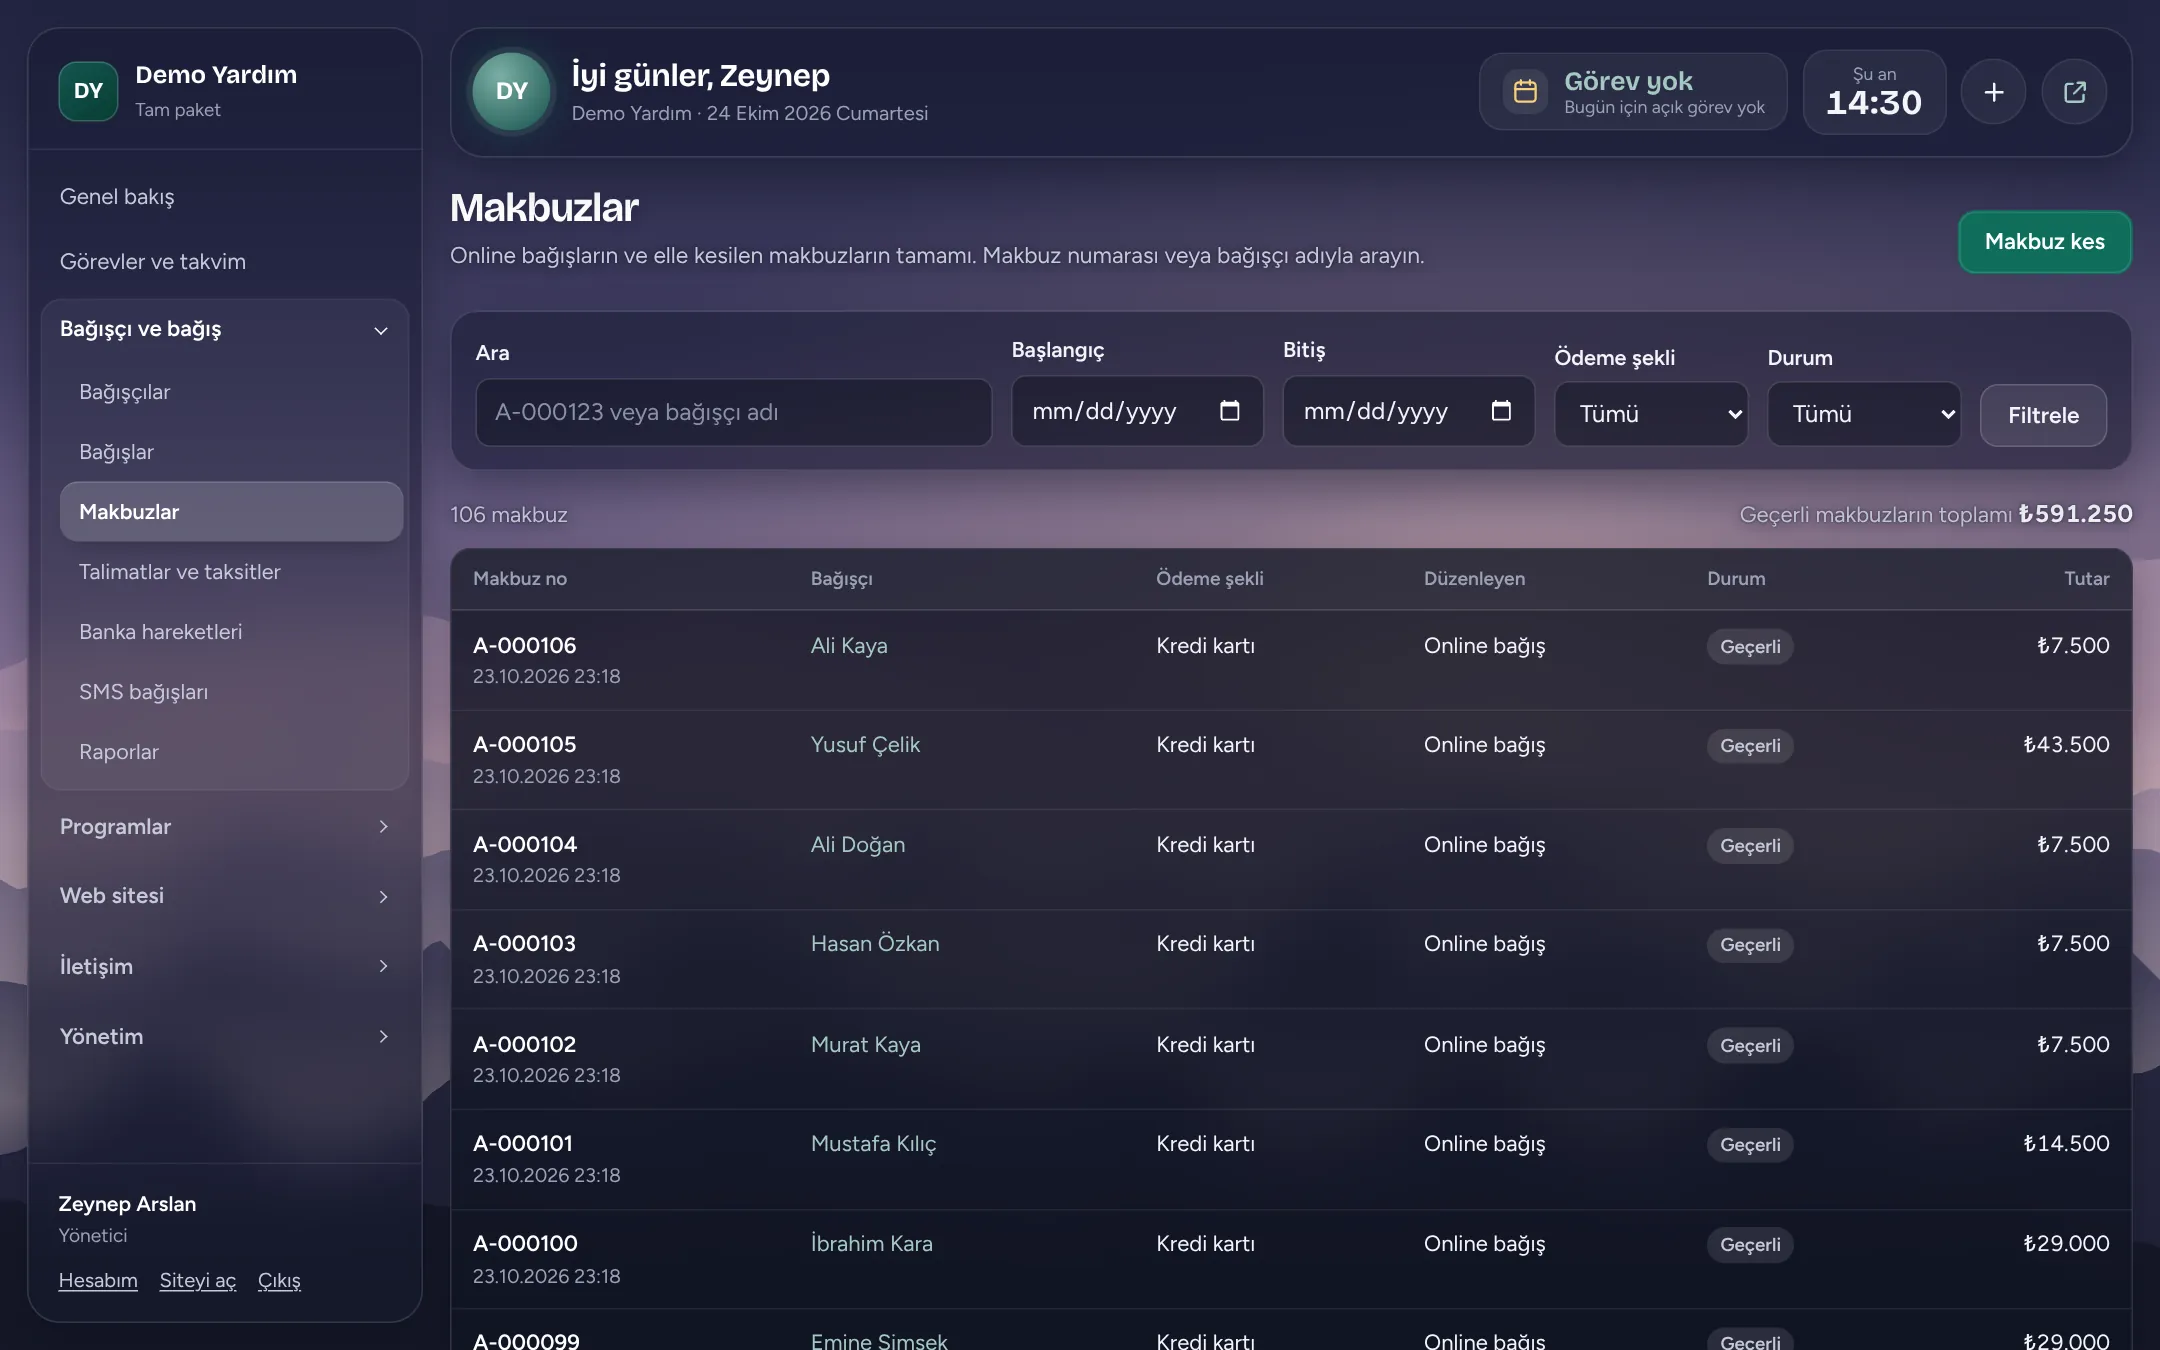Viewport: 2160px width, 1350px height.
Task: Open donor Hasan Özkan
Action: [875, 944]
